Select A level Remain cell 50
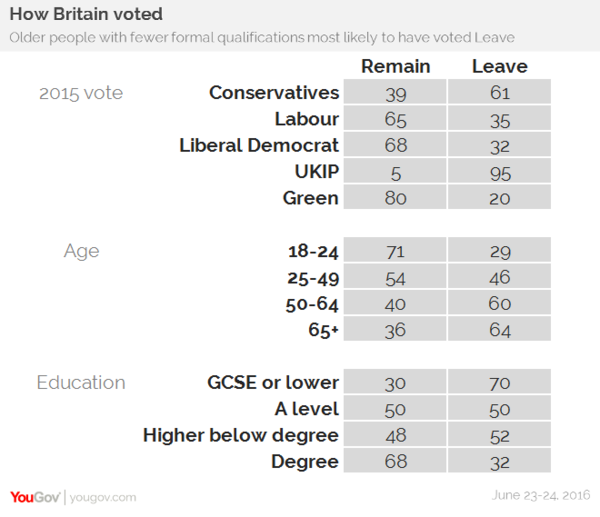600x517 pixels. 395,408
